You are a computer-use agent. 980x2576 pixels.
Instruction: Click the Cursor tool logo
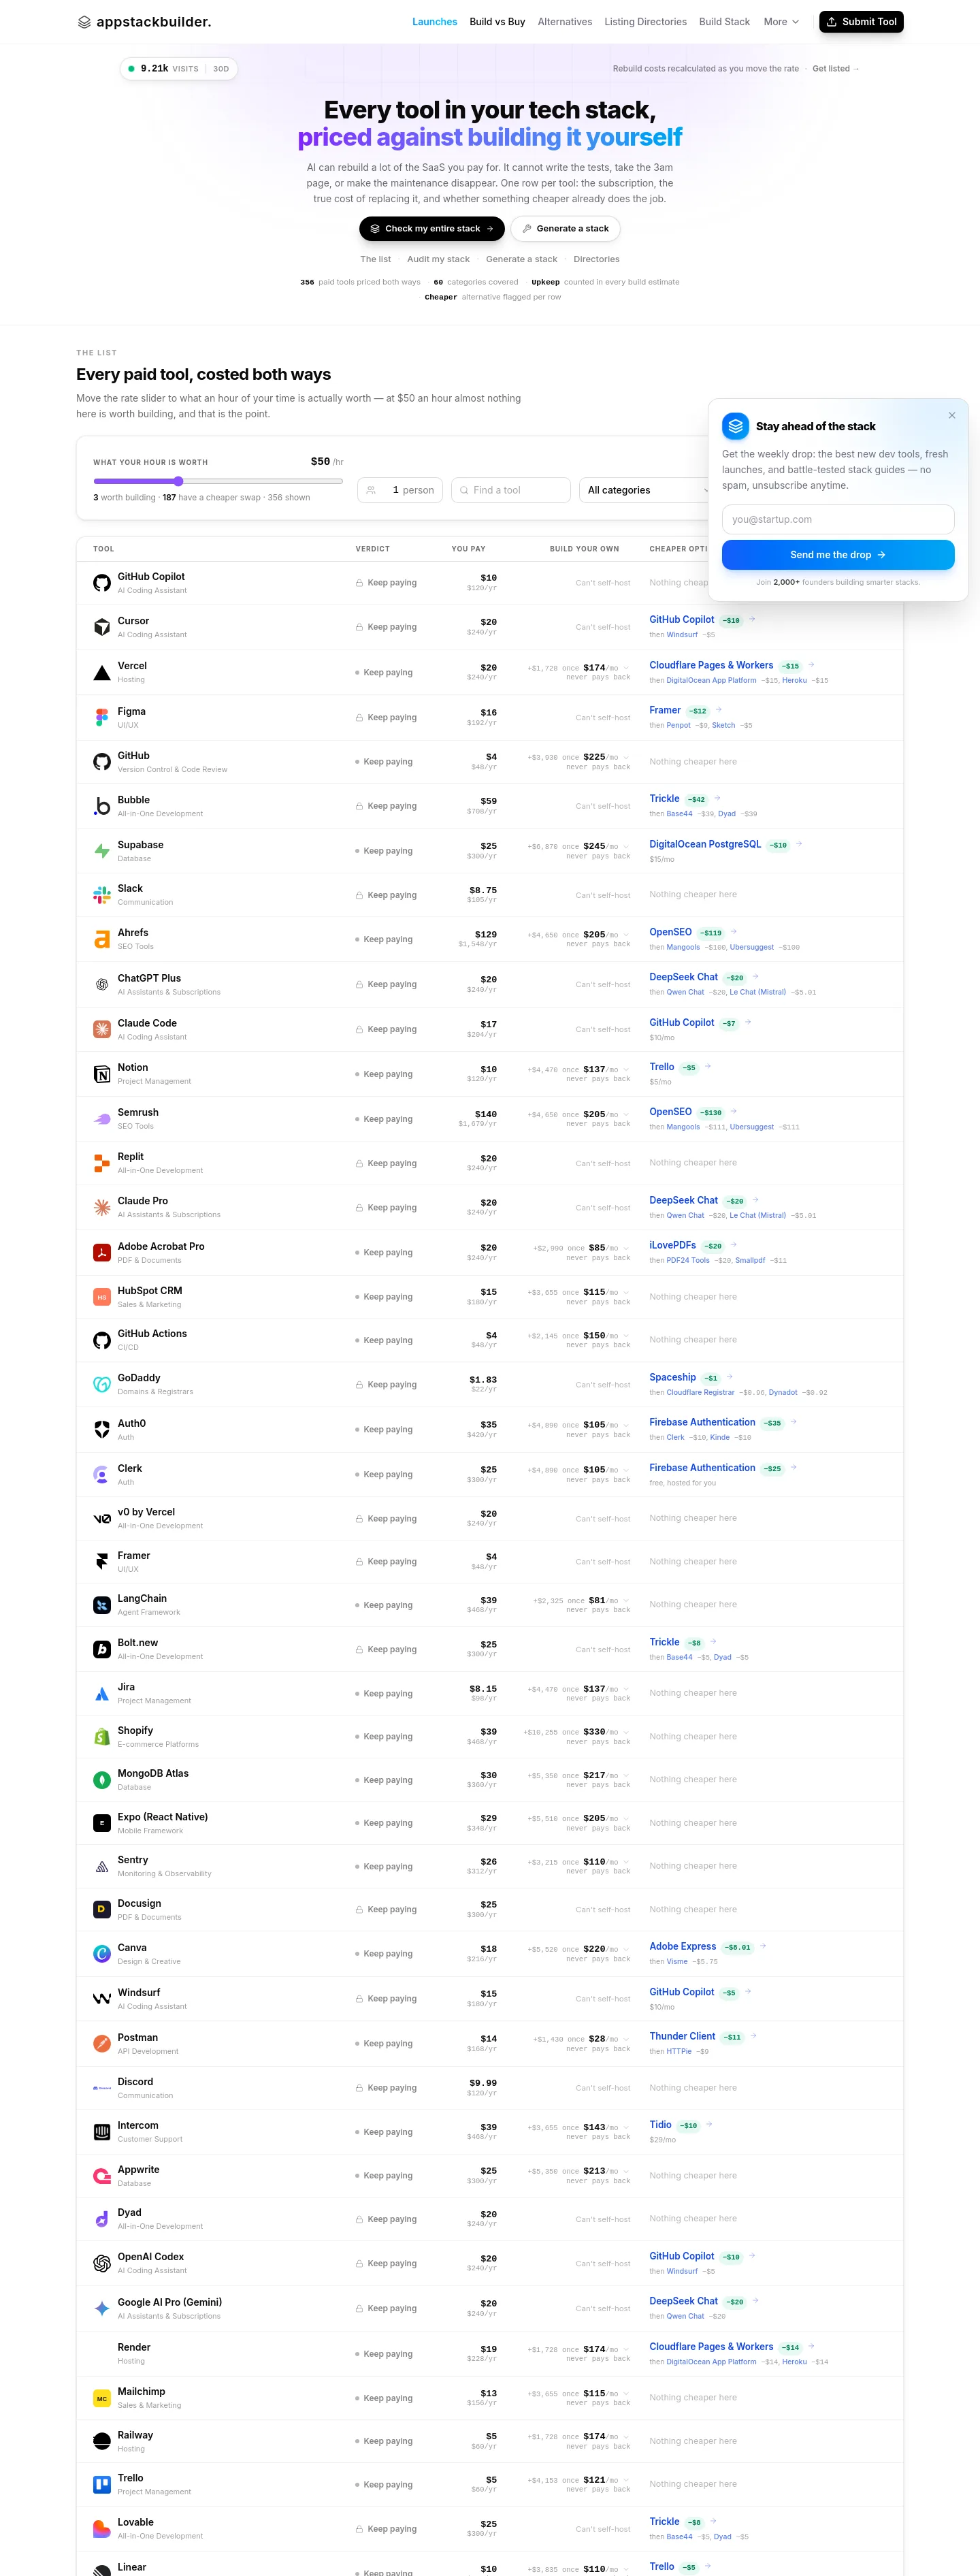102,627
